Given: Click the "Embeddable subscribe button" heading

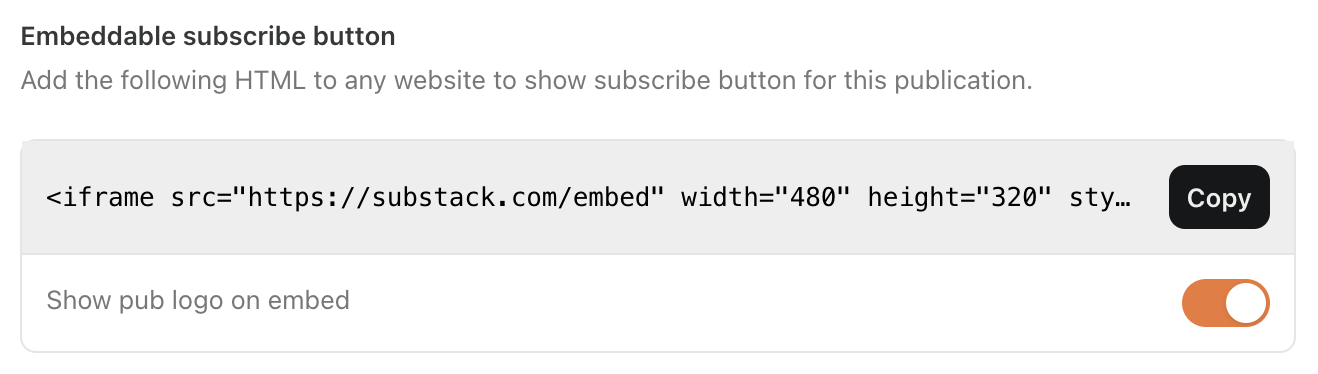Looking at the screenshot, I should (208, 37).
